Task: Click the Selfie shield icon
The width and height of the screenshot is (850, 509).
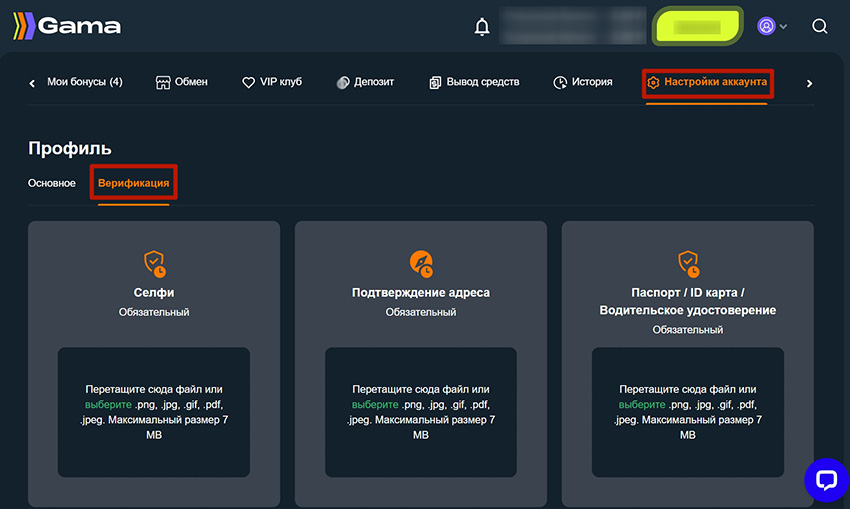Action: coord(154,264)
